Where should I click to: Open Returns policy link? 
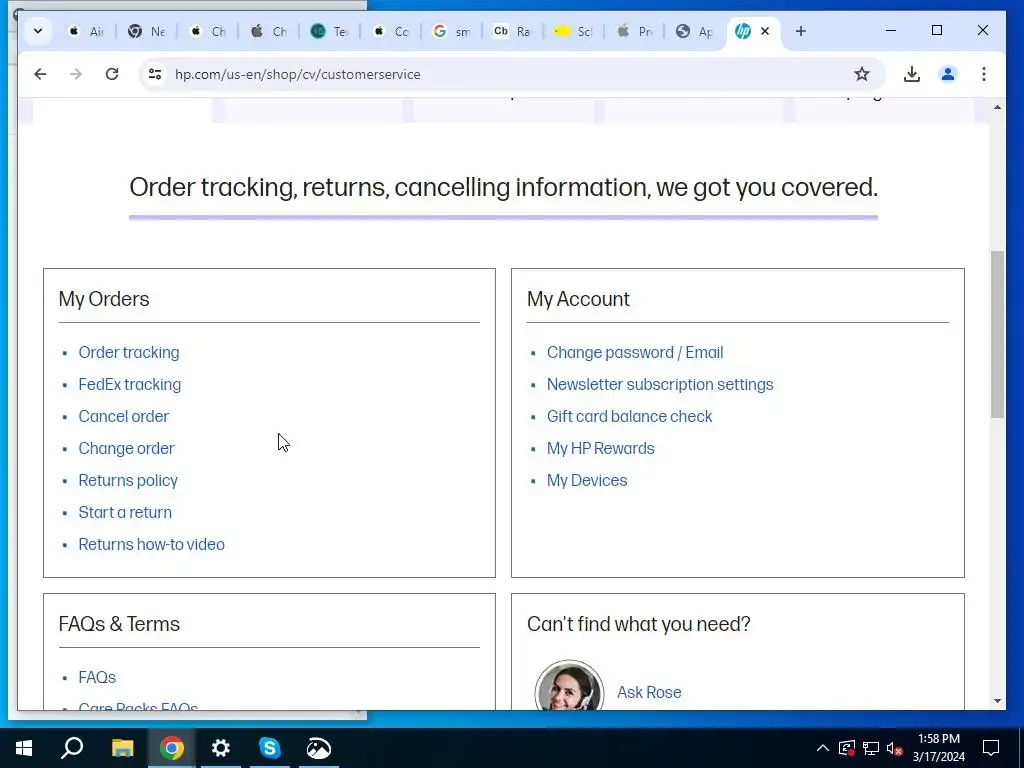pyautogui.click(x=128, y=481)
